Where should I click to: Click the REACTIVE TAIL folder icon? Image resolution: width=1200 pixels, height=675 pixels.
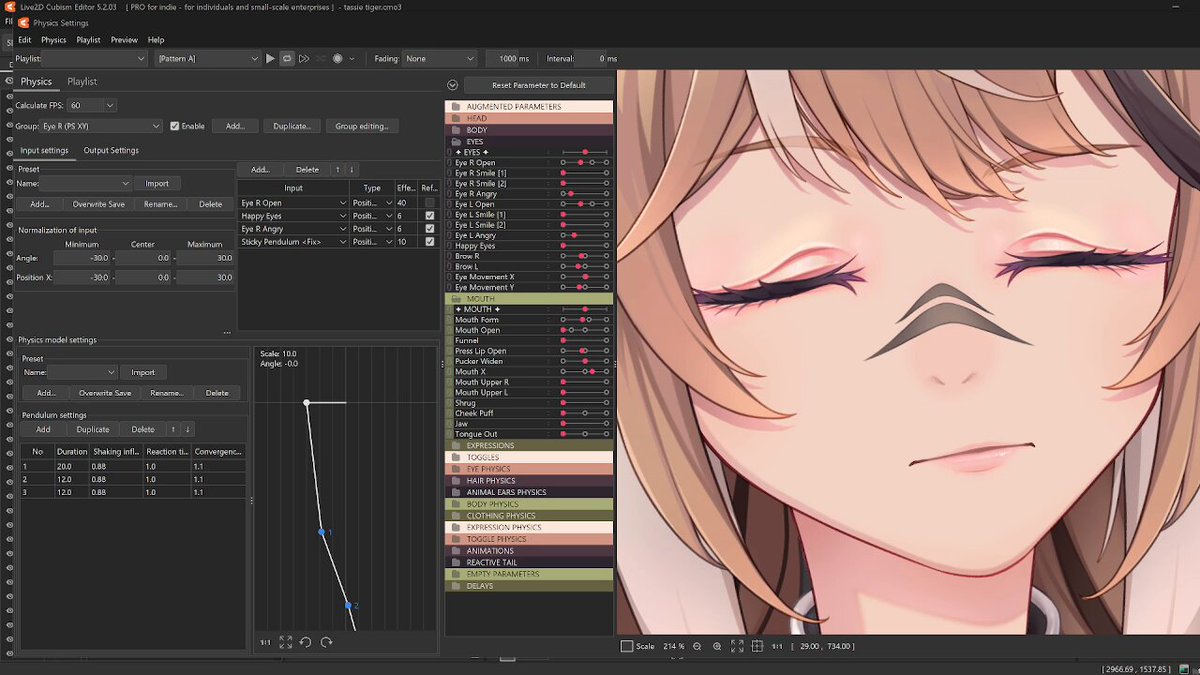[x=455, y=563]
